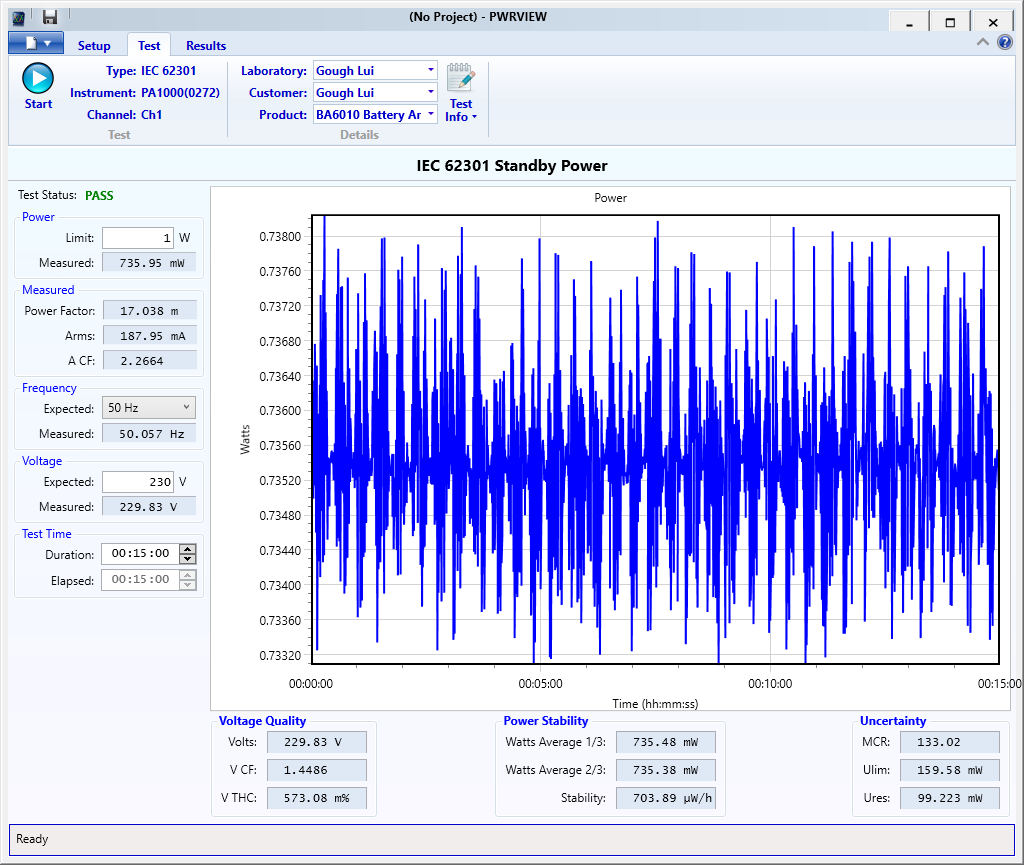This screenshot has height=865, width=1024.
Task: Collapse the ribbon with the caret icon
Action: pyautogui.click(x=983, y=43)
